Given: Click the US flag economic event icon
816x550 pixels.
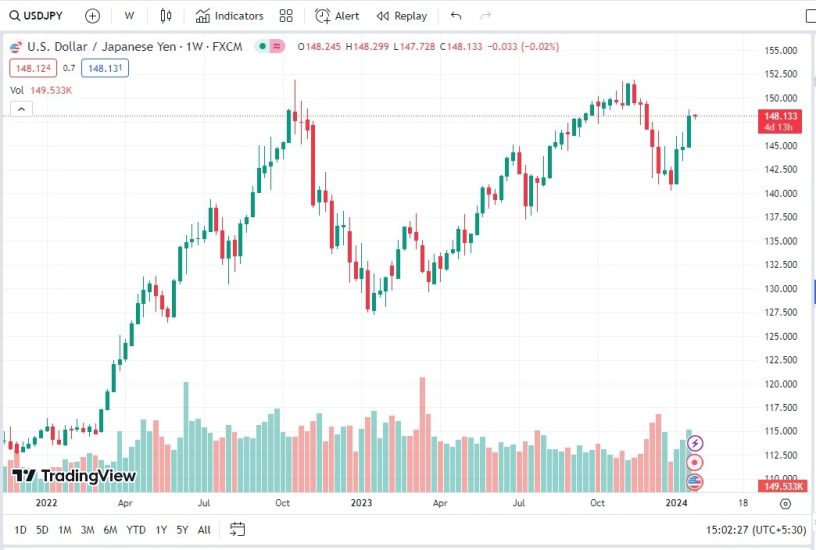Looking at the screenshot, I should coord(695,481).
